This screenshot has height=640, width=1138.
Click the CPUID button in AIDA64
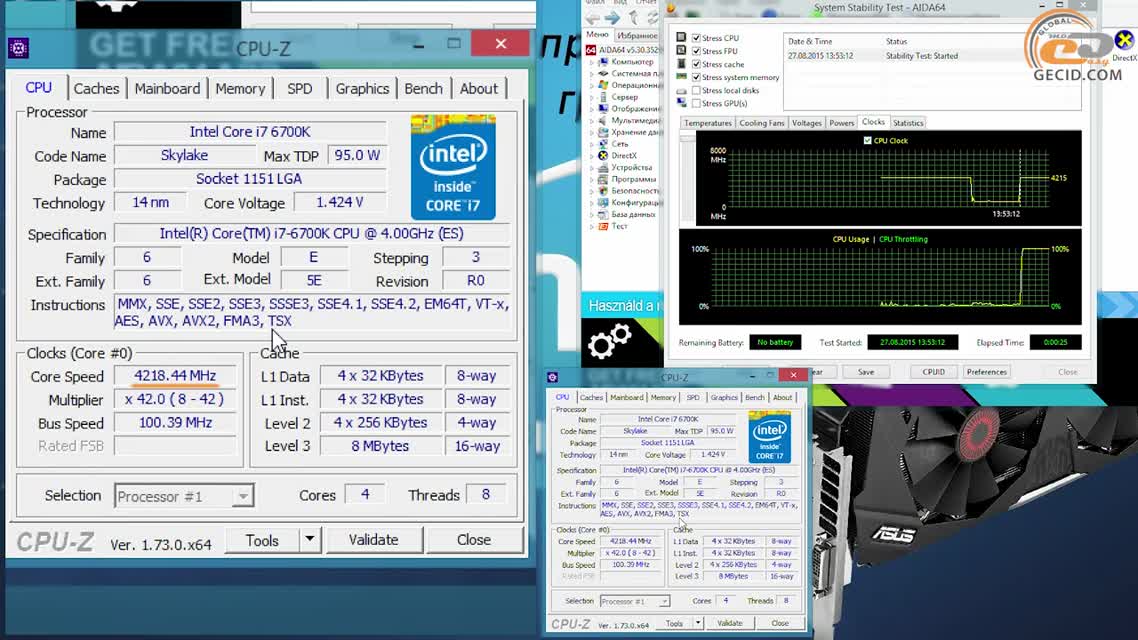click(x=933, y=372)
